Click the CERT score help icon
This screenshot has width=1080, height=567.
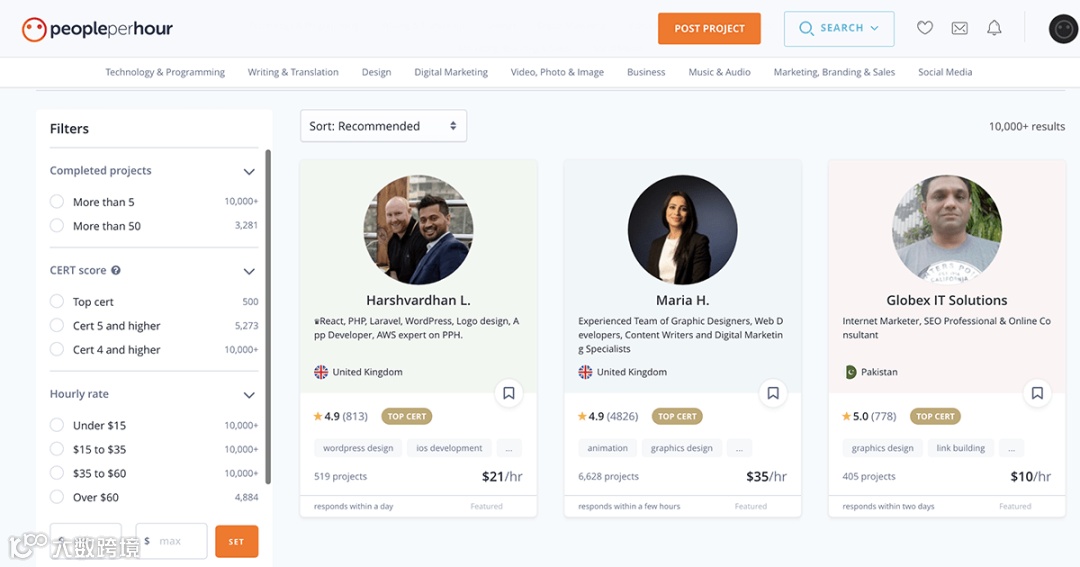click(116, 270)
